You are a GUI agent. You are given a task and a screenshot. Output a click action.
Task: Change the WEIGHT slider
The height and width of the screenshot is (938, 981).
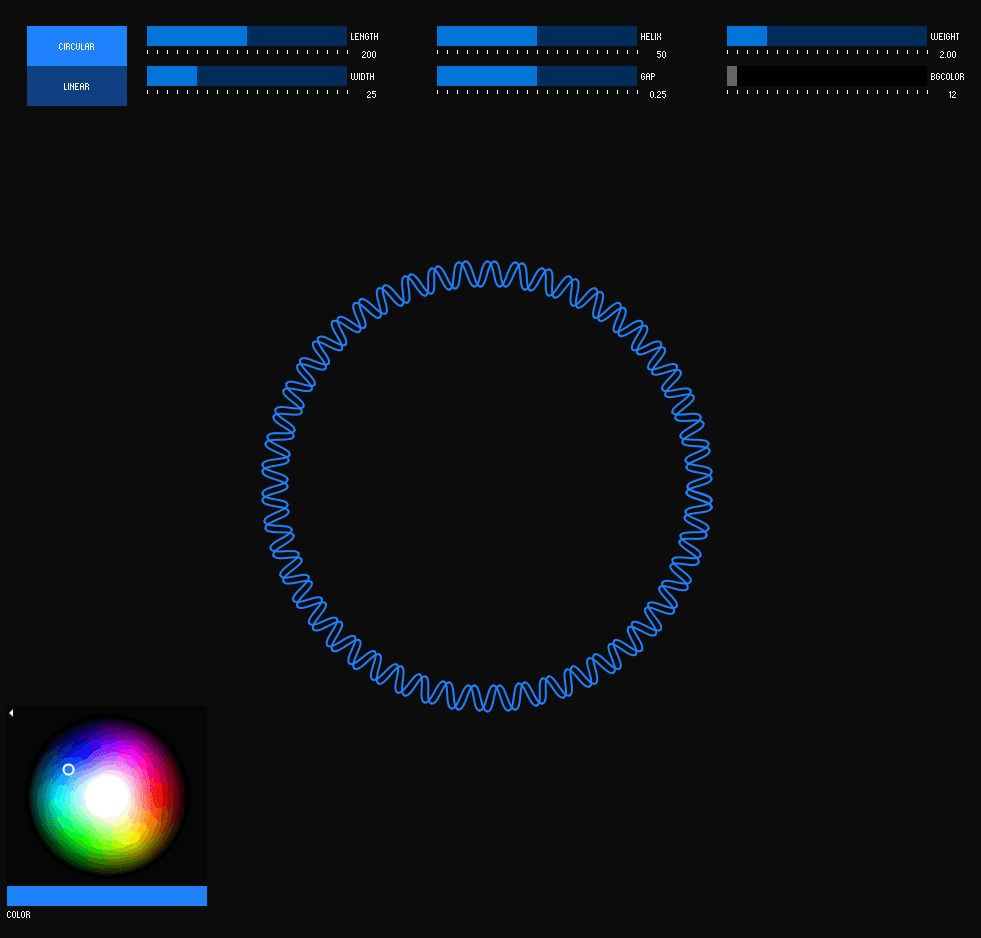click(826, 36)
